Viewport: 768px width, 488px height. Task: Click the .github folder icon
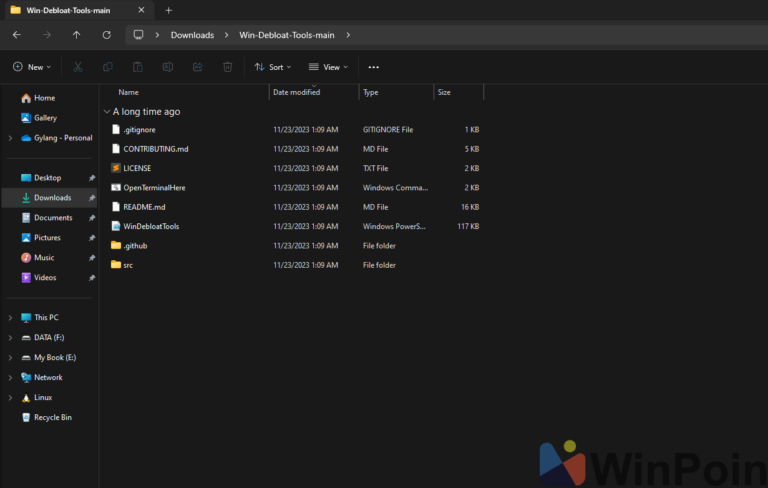tap(116, 245)
